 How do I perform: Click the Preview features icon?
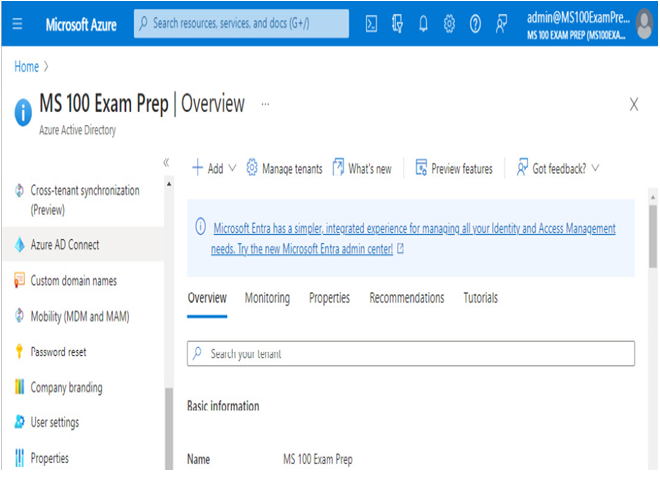click(x=421, y=167)
